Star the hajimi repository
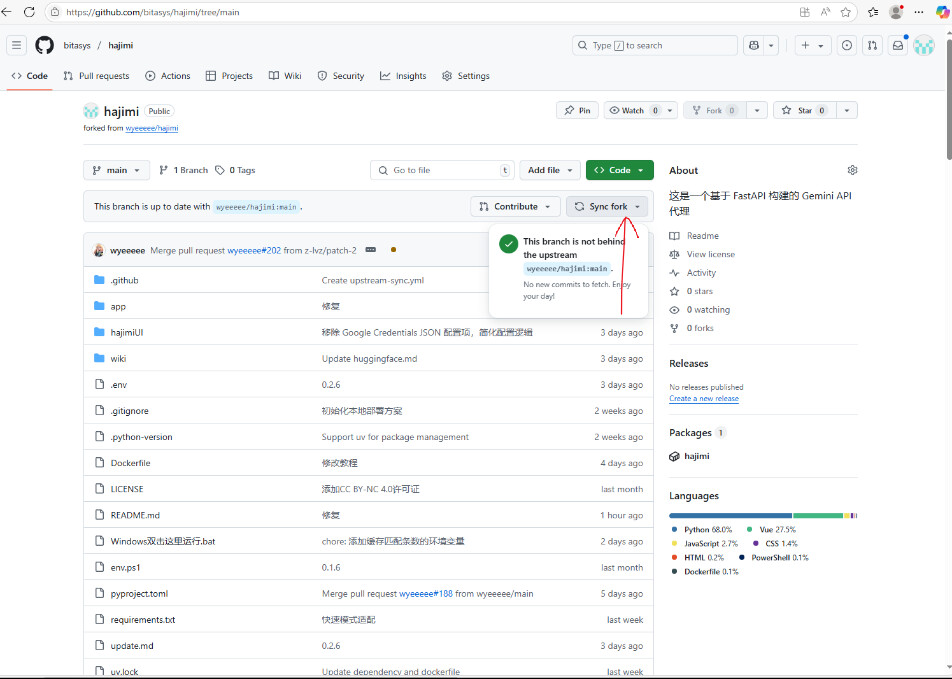The width and height of the screenshot is (952, 679). point(798,110)
